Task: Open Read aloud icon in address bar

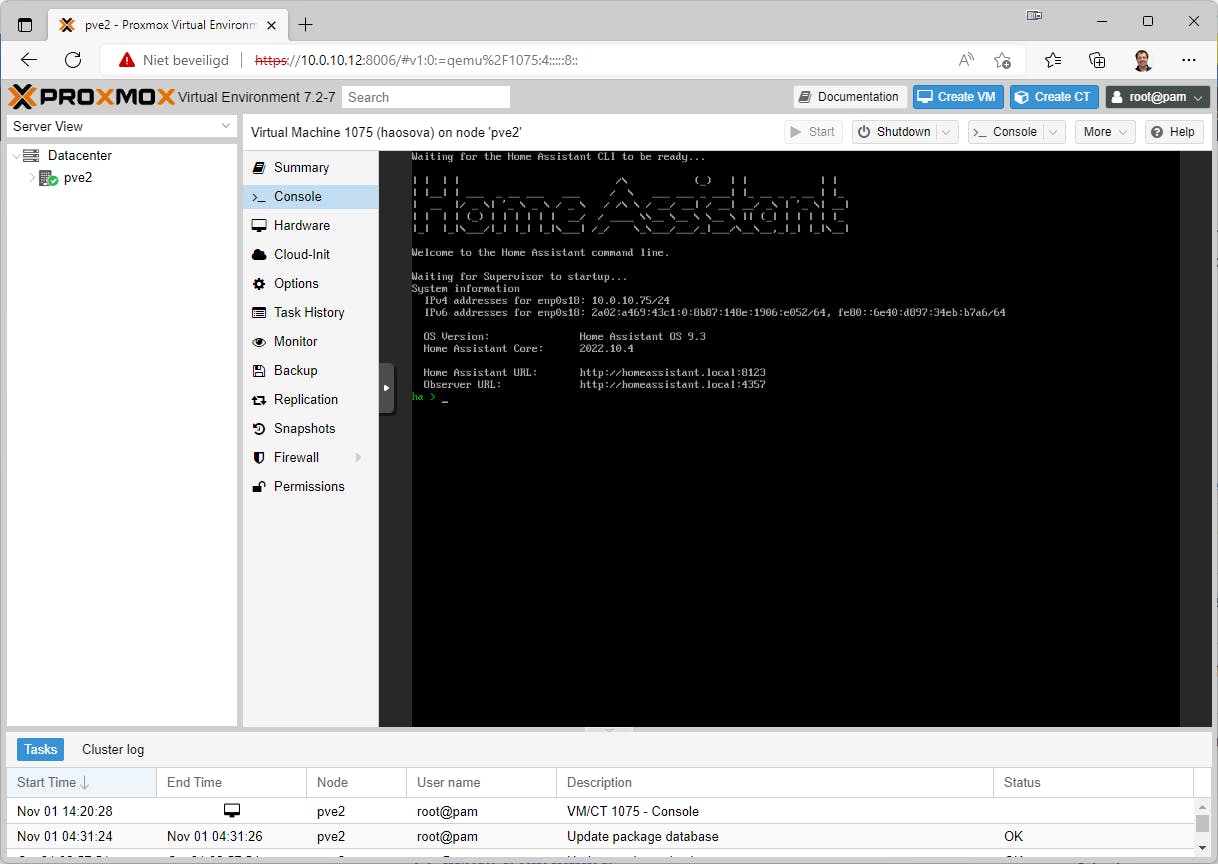Action: click(966, 60)
